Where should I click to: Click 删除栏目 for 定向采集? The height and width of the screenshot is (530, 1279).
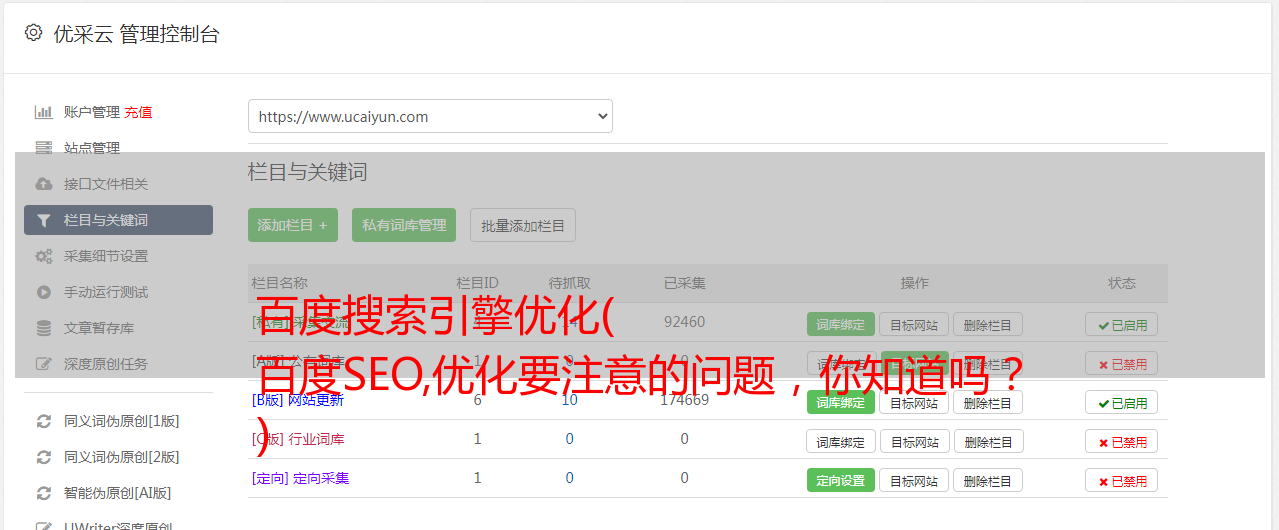987,480
